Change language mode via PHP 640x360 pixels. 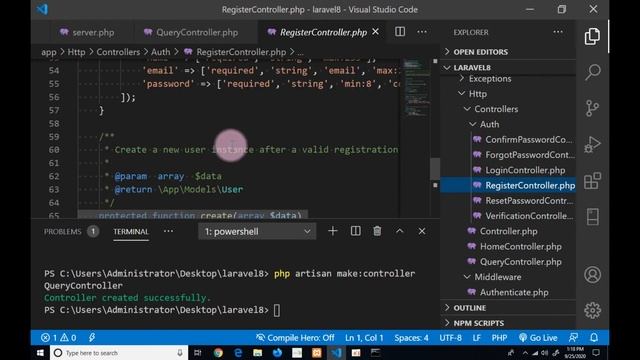coord(499,338)
